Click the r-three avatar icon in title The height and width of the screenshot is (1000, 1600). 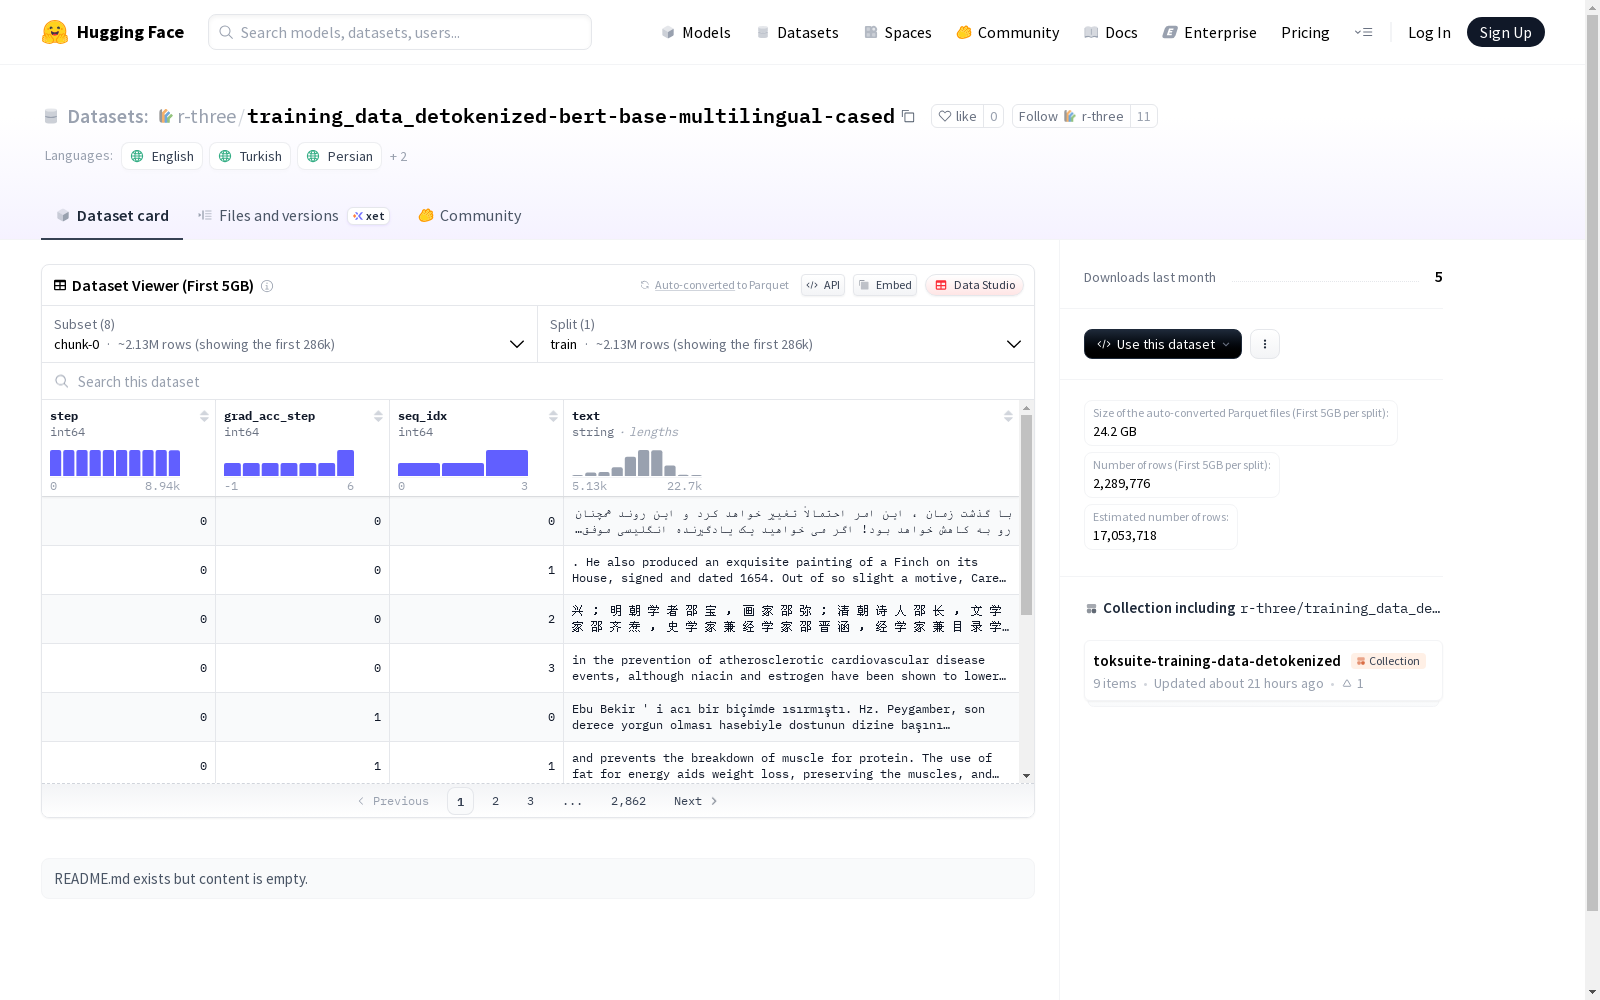pyautogui.click(x=165, y=116)
